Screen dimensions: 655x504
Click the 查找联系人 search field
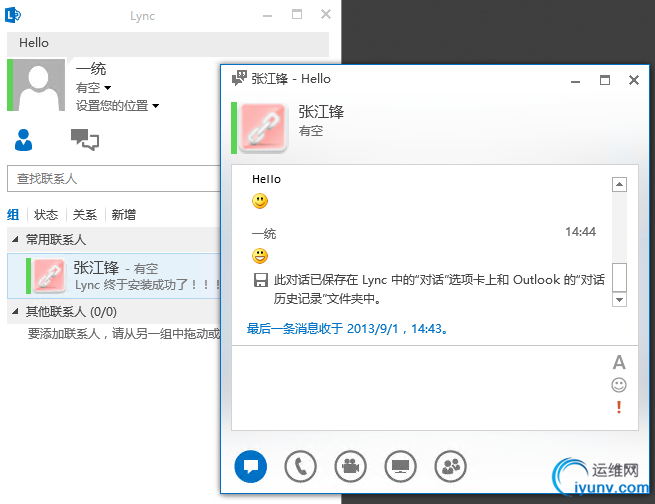click(114, 179)
